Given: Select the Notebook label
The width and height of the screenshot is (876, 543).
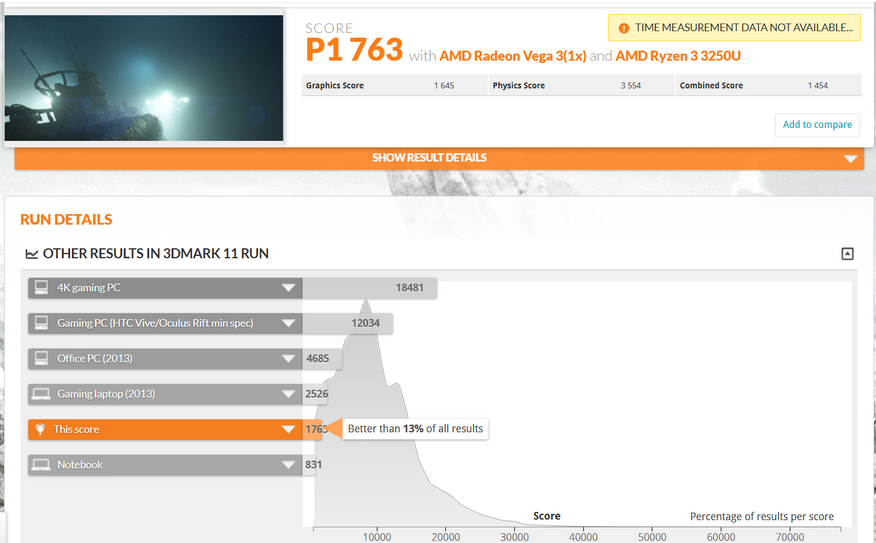Looking at the screenshot, I should [x=79, y=465].
